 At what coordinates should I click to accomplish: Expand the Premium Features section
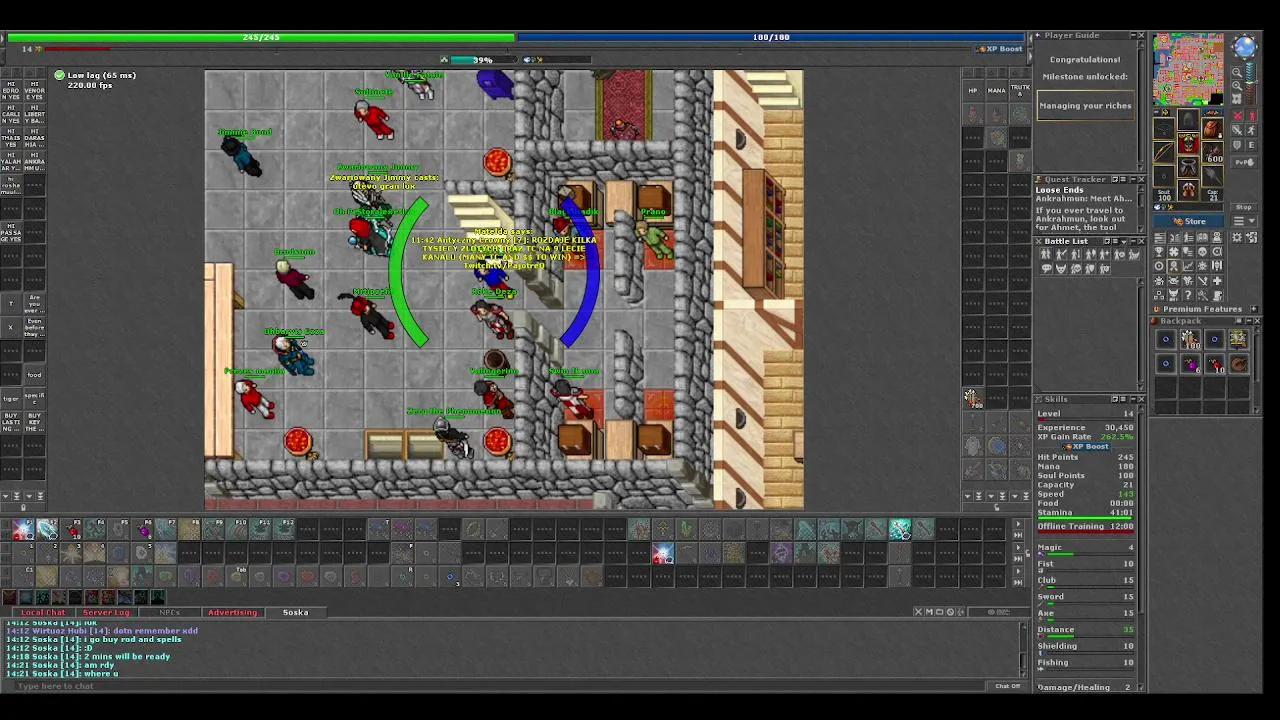pos(1253,309)
